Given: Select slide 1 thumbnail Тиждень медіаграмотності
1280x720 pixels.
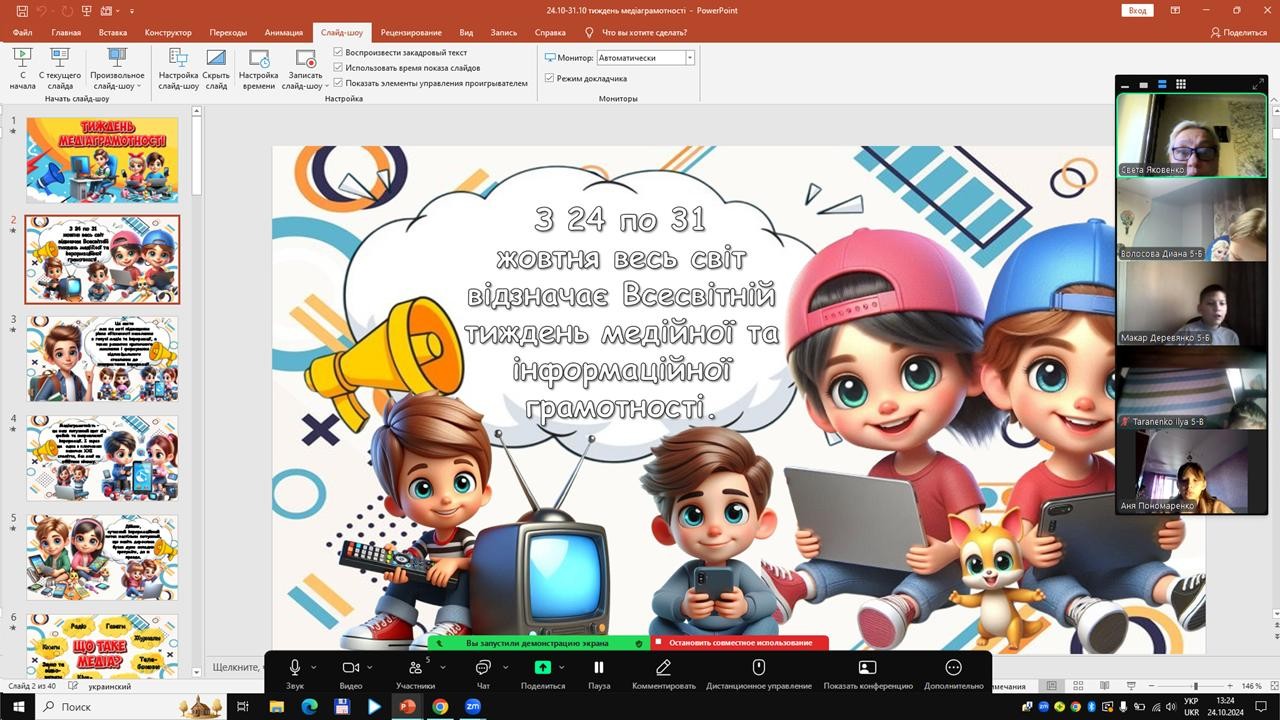Looking at the screenshot, I should pyautogui.click(x=102, y=160).
